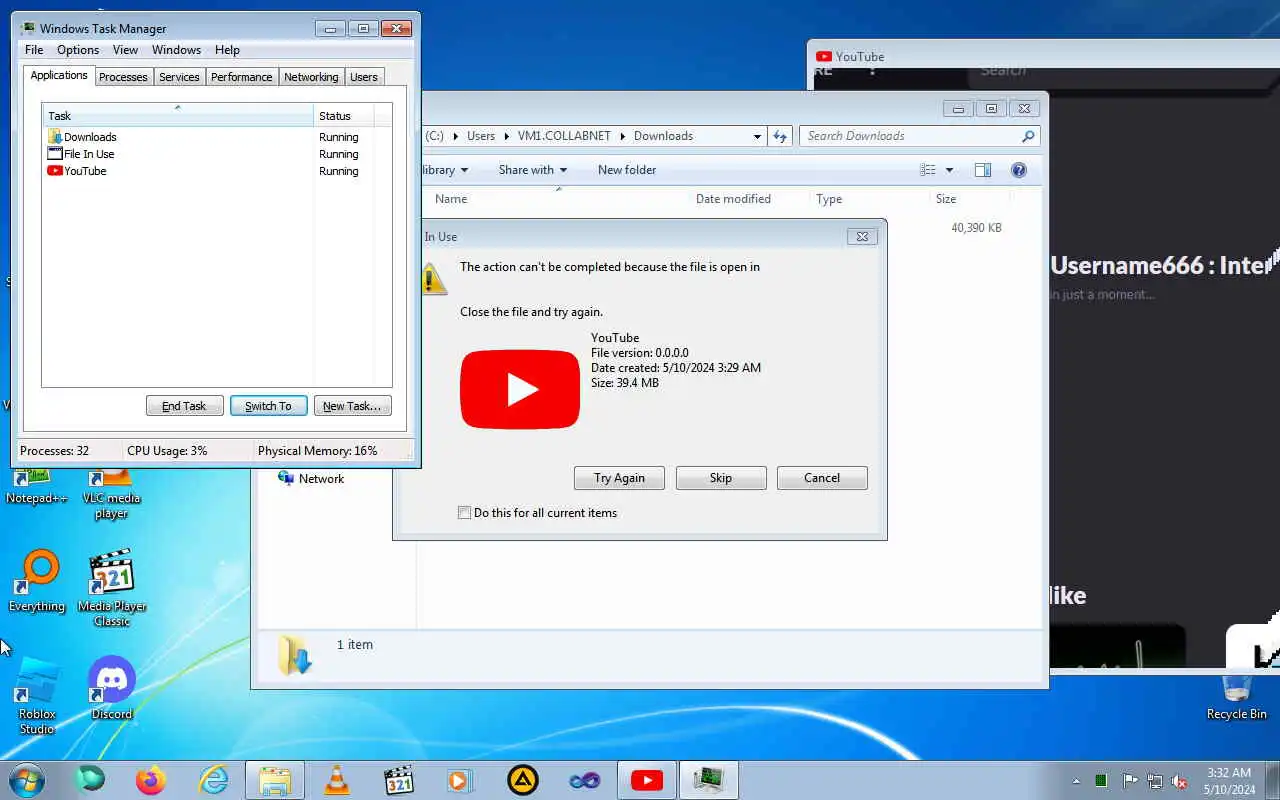Switch to the Services tab

click(x=179, y=77)
